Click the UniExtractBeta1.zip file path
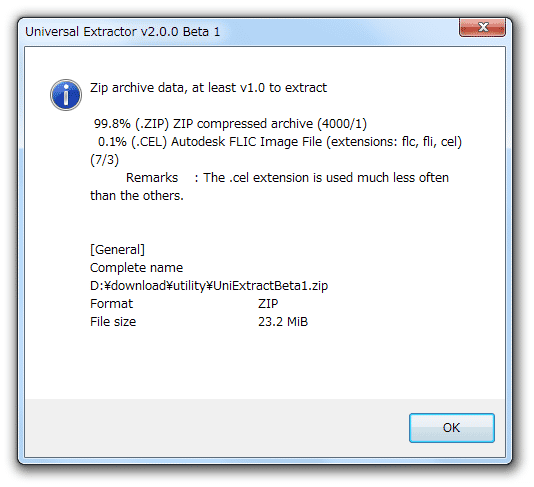 (209, 286)
